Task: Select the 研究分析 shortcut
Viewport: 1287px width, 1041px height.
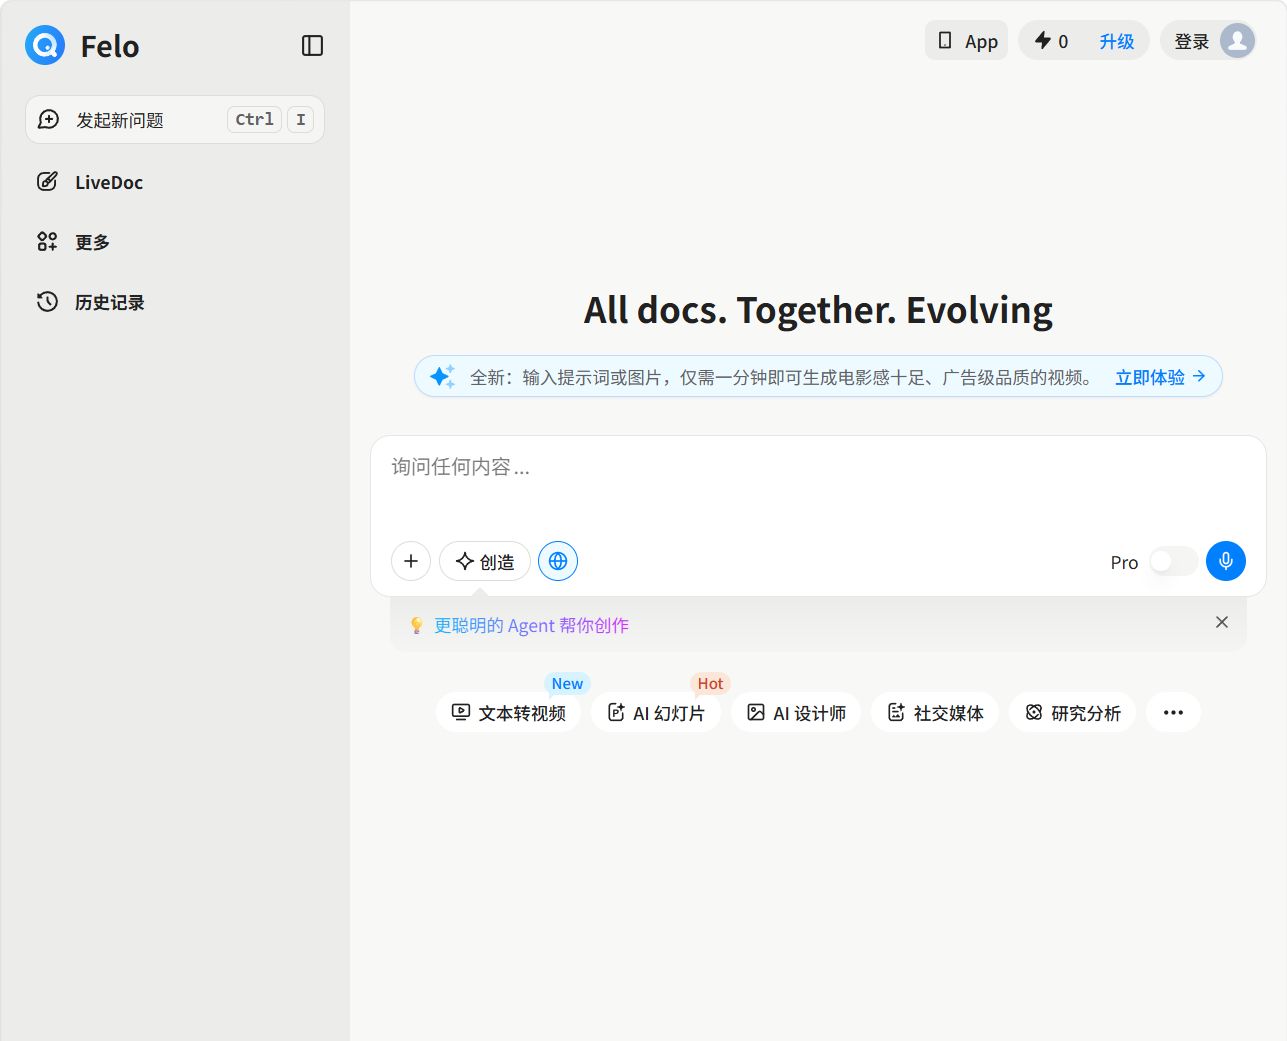Action: [1072, 712]
